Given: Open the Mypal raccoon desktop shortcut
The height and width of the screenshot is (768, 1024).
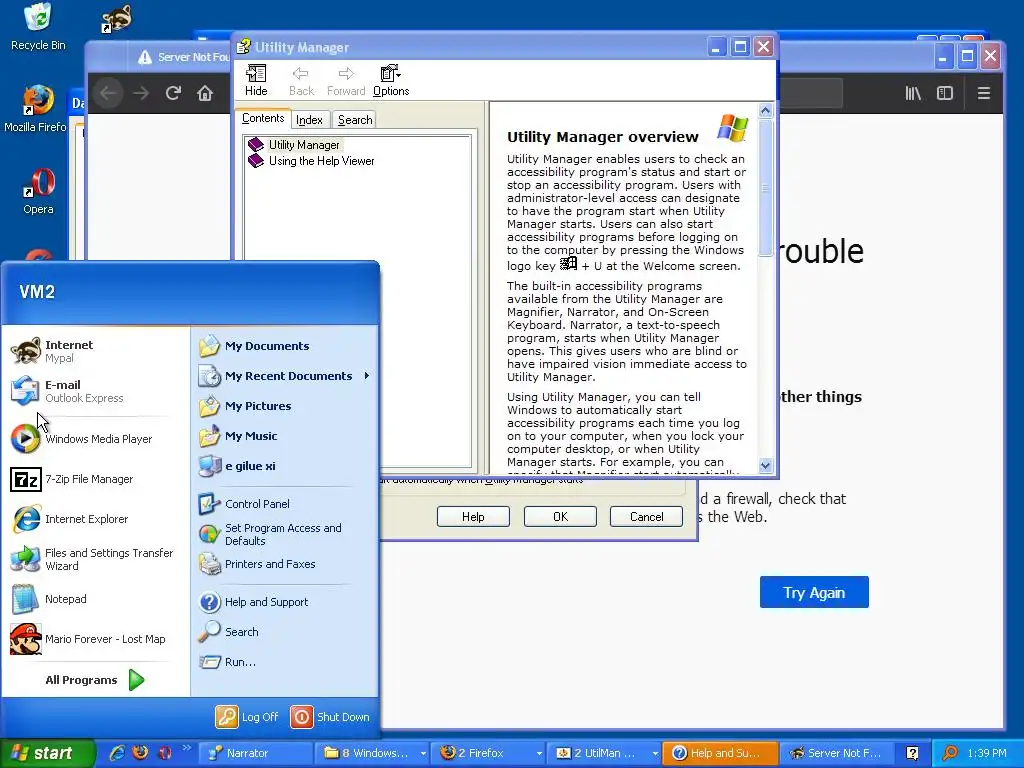Looking at the screenshot, I should point(116,19).
